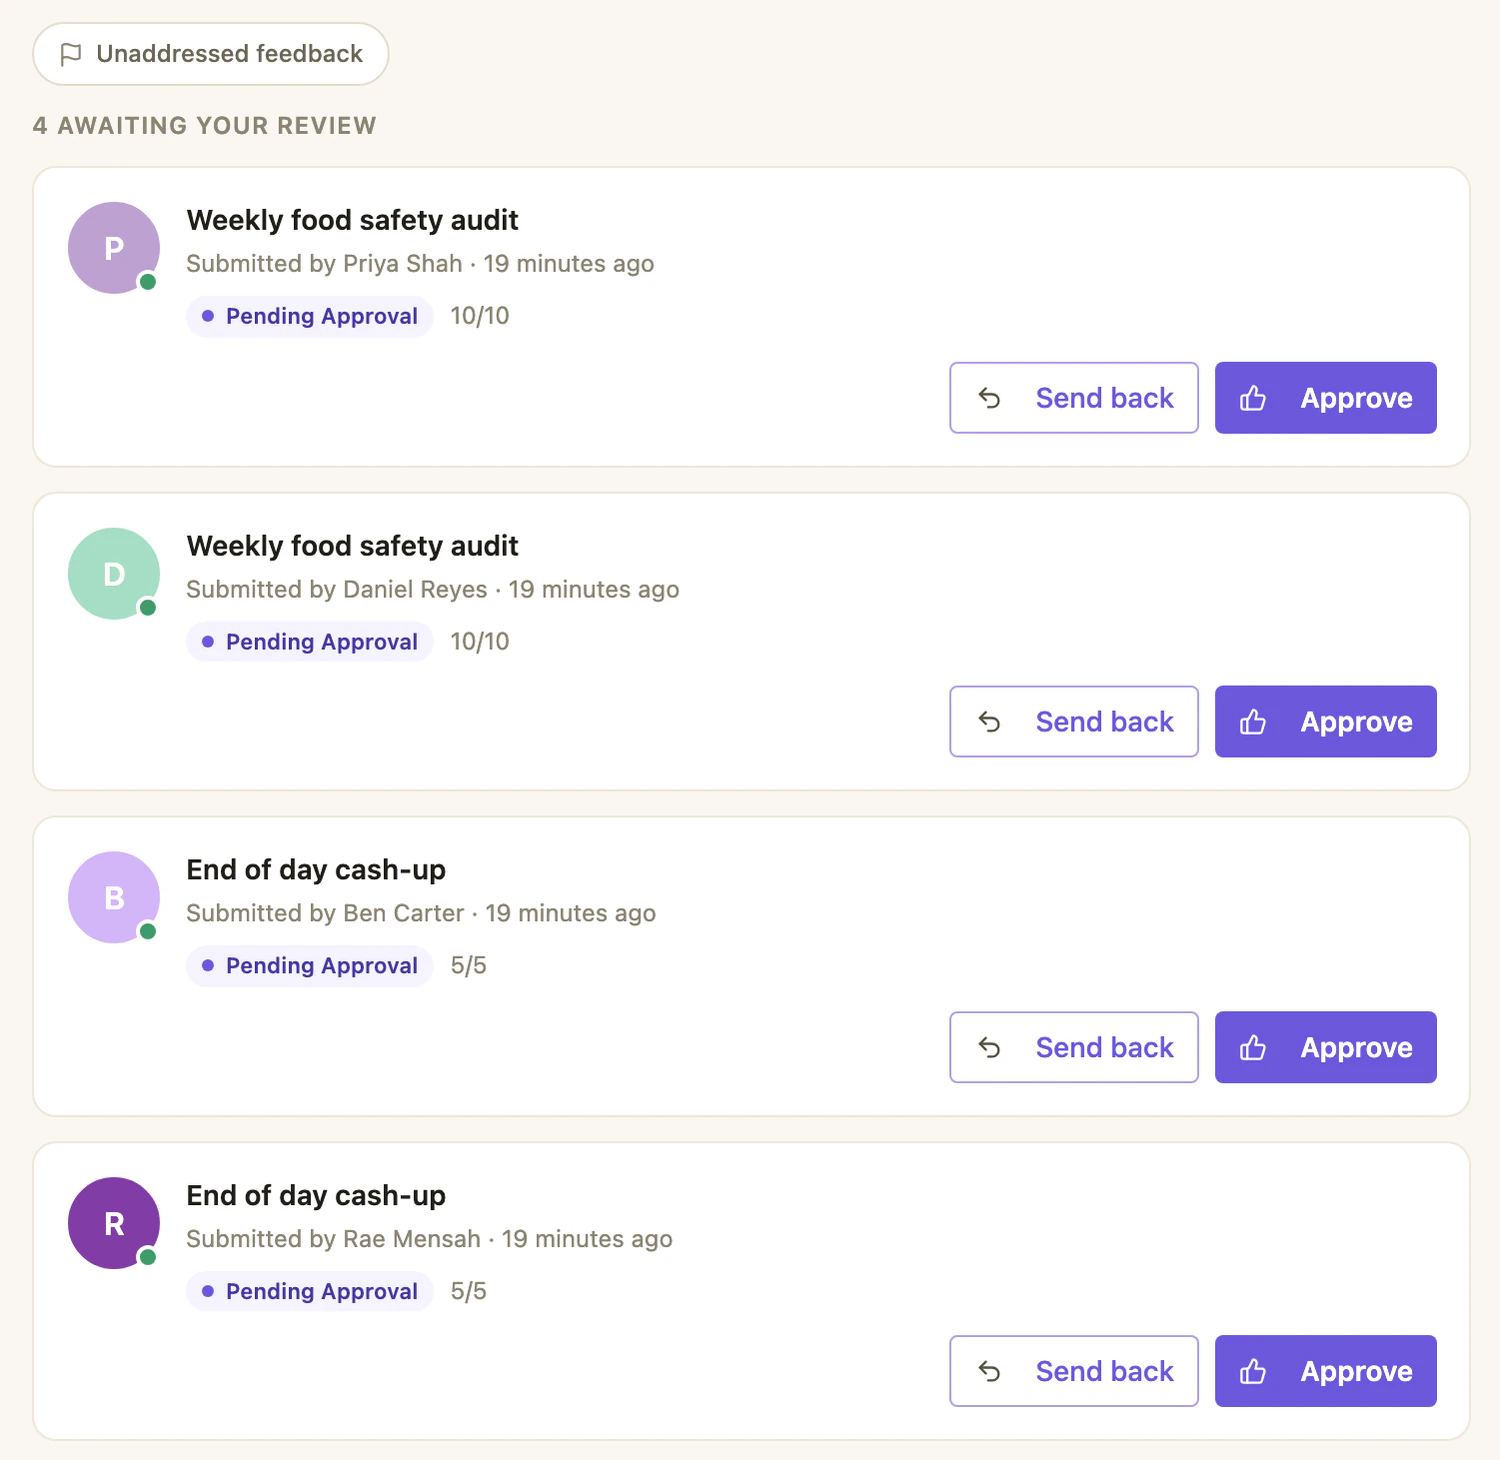The image size is (1500, 1460).
Task: Open Rae Mensah's dark purple R avatar
Action: [114, 1224]
